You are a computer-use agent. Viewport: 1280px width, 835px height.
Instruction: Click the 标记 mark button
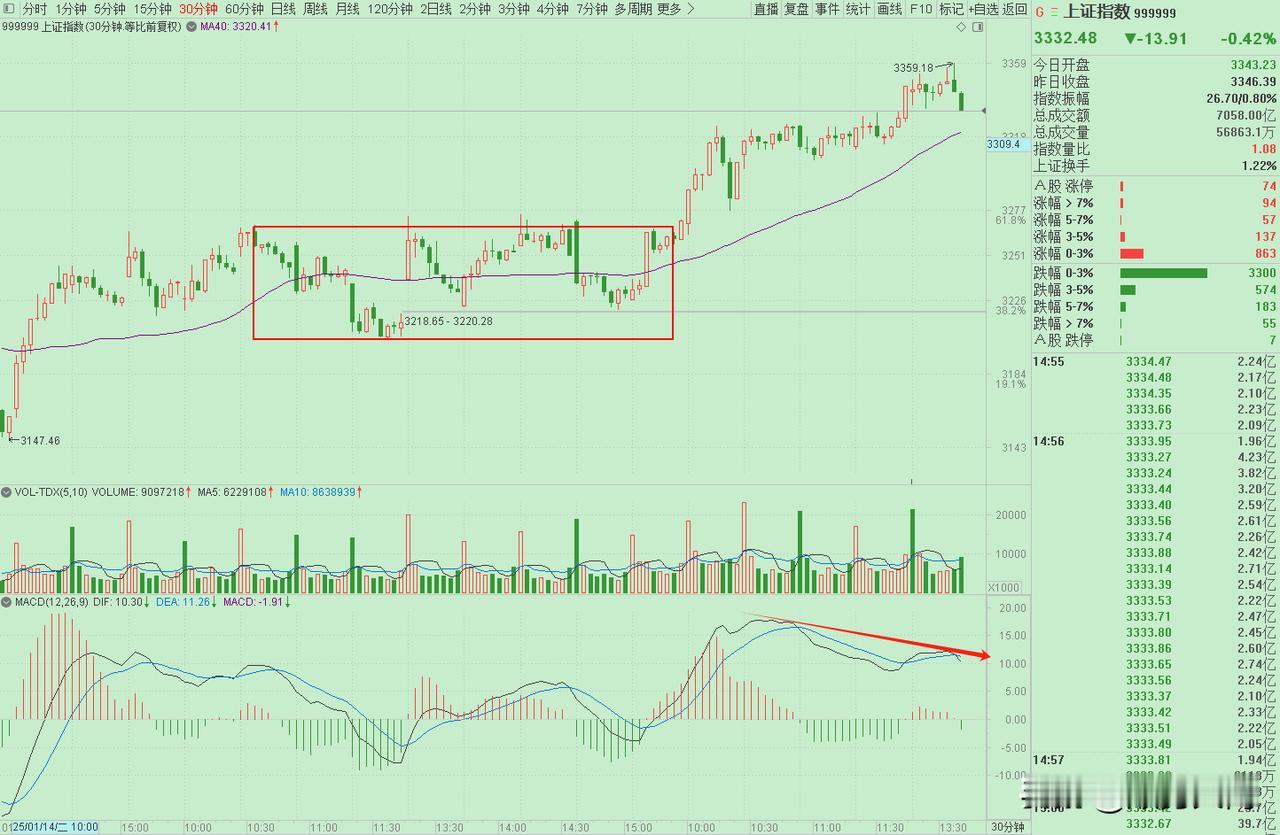pyautogui.click(x=951, y=9)
